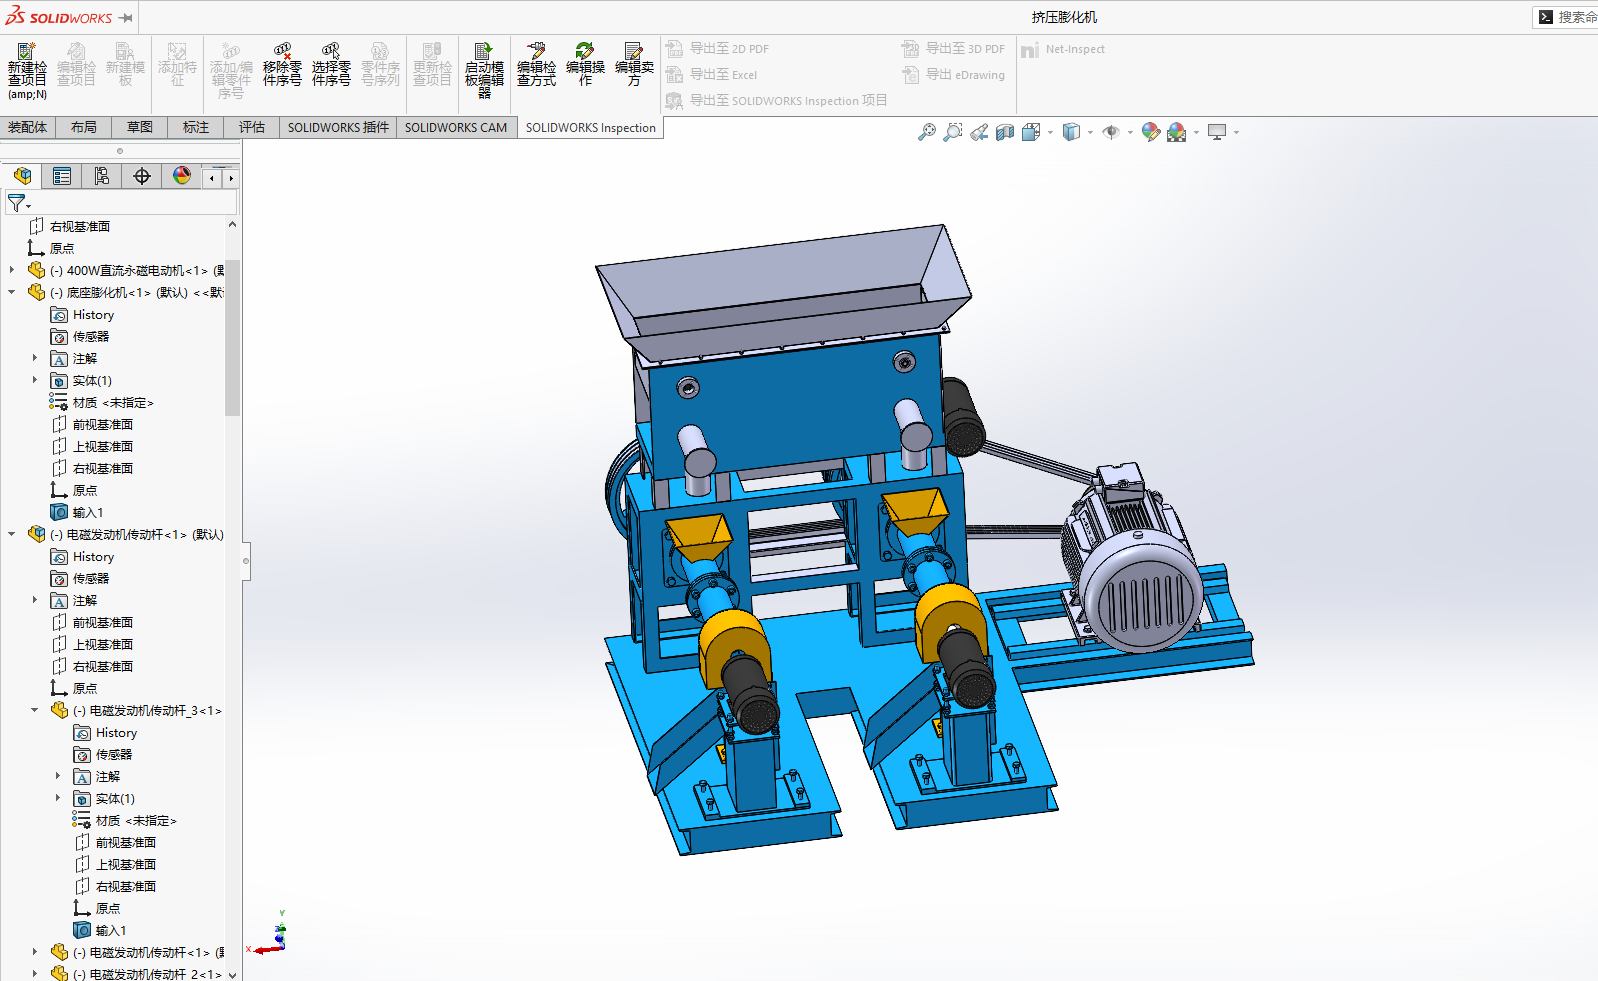Screen dimensions: 1598x981
Task: Open the View Settings dropdown arrow
Action: pyautogui.click(x=1236, y=132)
